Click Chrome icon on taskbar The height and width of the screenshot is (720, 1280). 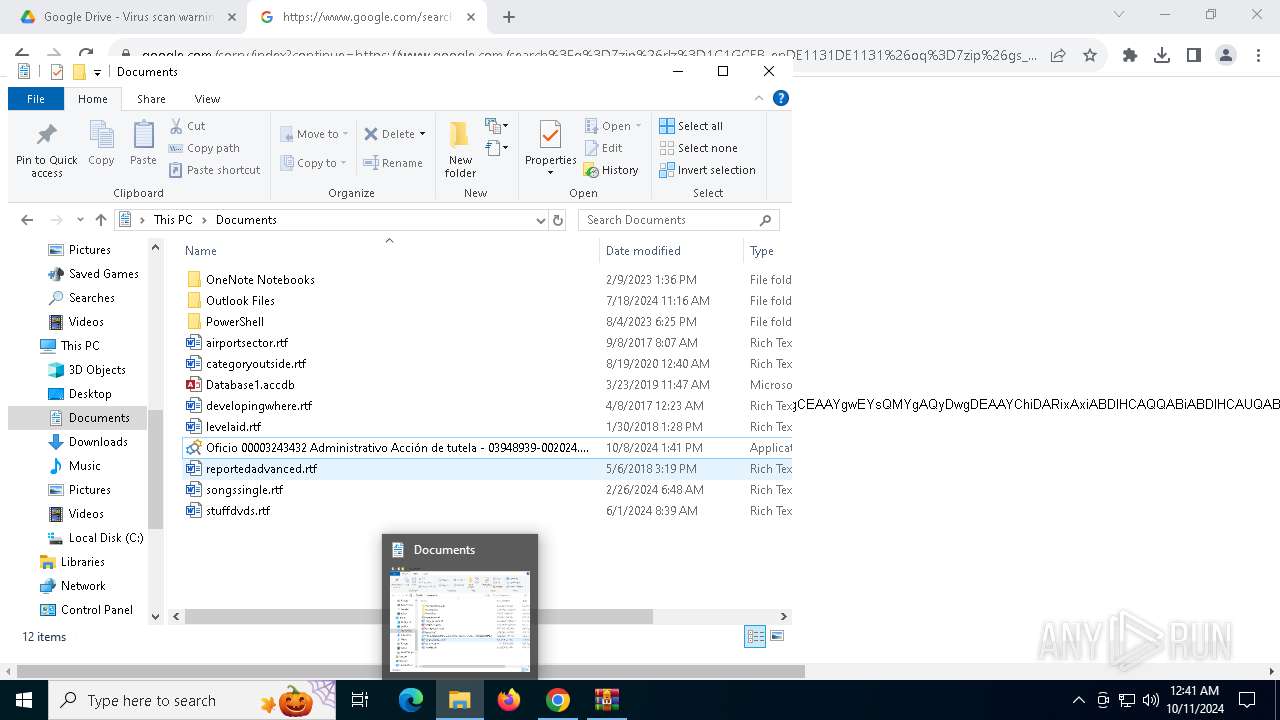coord(558,700)
